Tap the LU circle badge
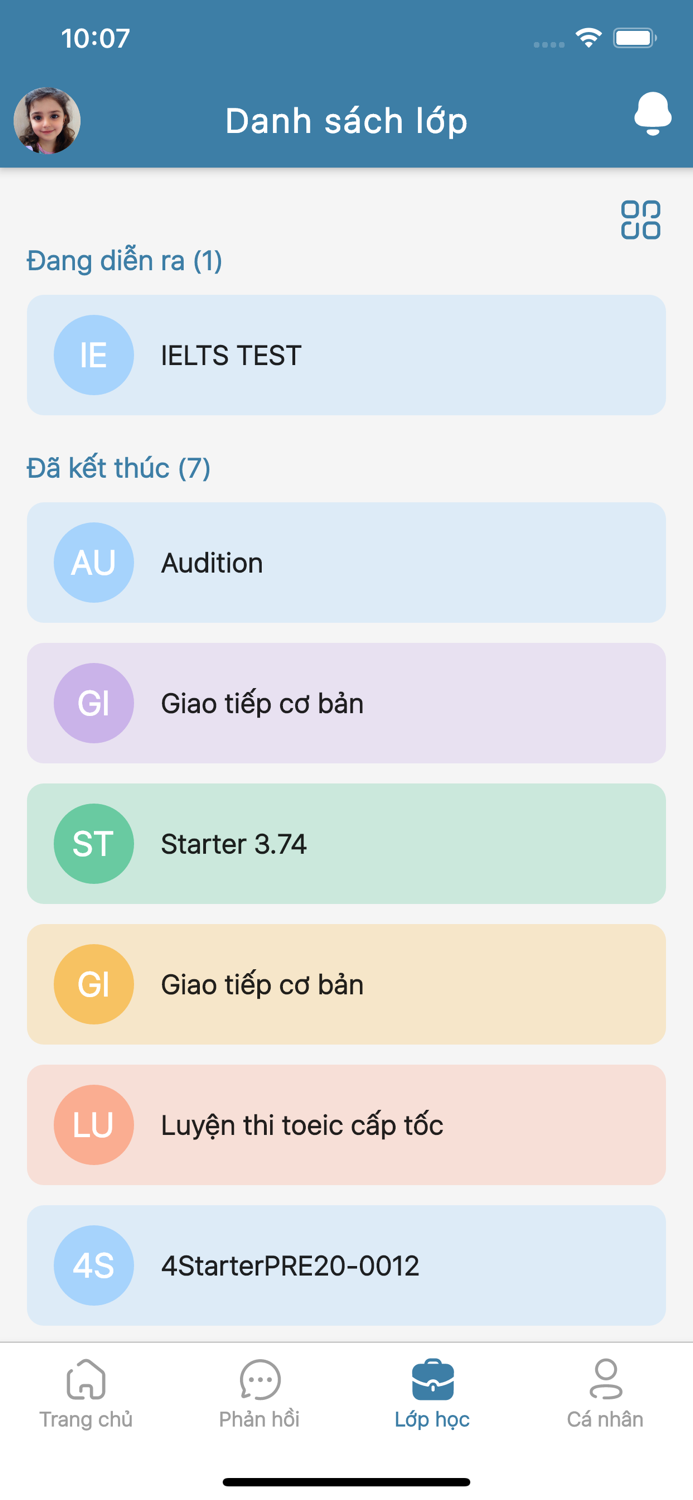This screenshot has width=693, height=1500. [93, 1125]
